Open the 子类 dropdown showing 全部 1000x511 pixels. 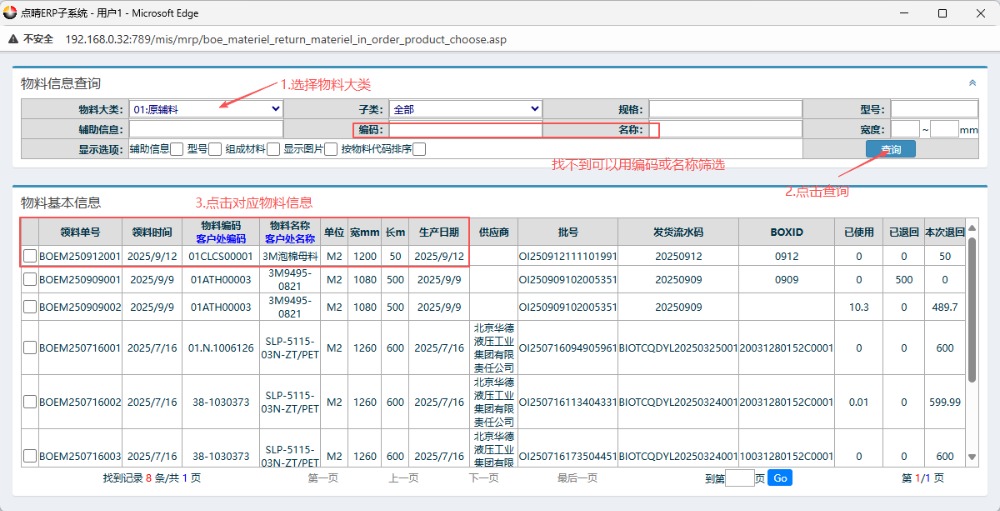click(x=465, y=109)
